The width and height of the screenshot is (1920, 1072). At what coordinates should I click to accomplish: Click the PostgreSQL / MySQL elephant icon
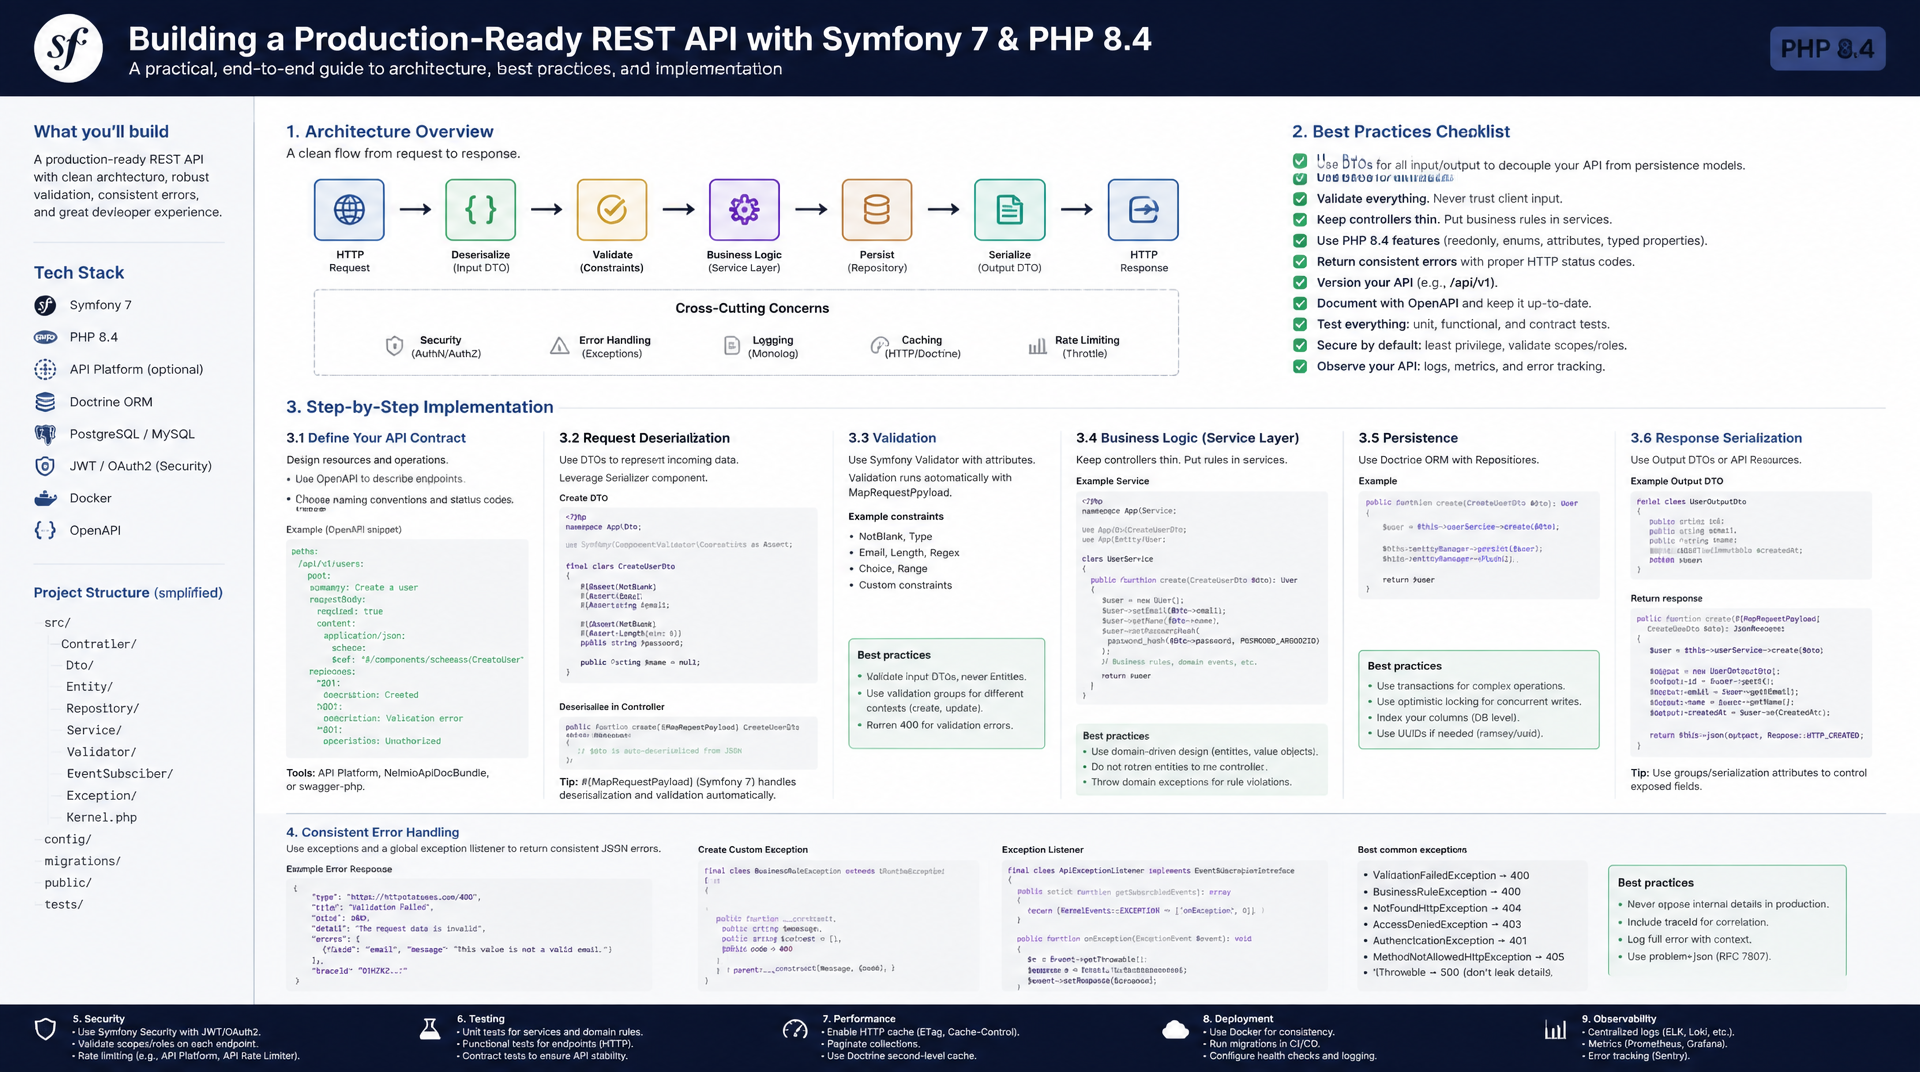pyautogui.click(x=45, y=434)
